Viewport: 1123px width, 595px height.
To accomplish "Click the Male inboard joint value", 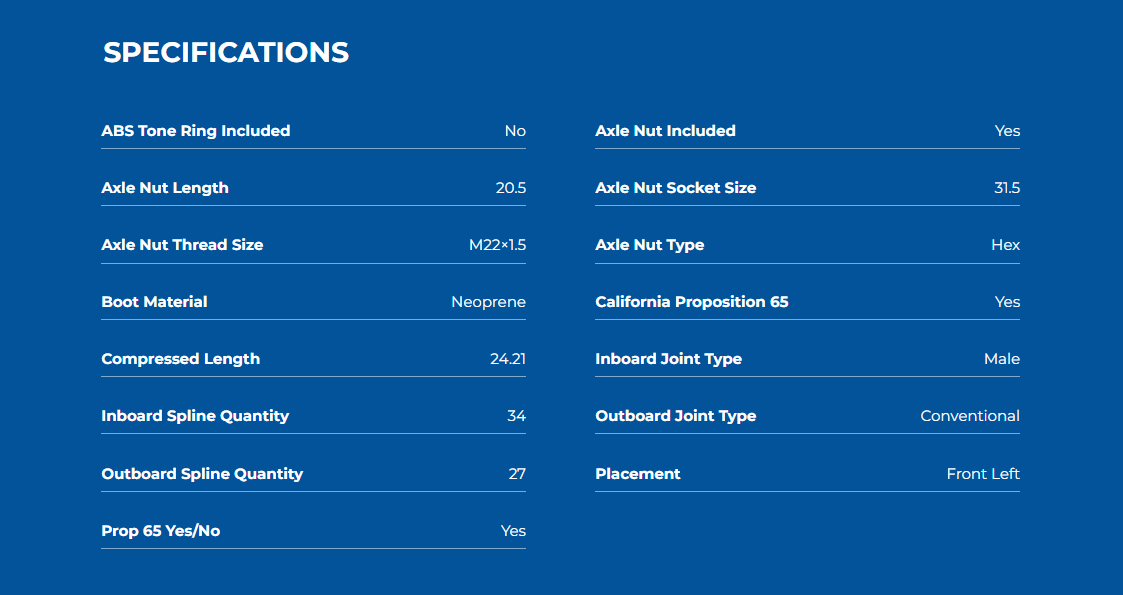I will 1002,359.
